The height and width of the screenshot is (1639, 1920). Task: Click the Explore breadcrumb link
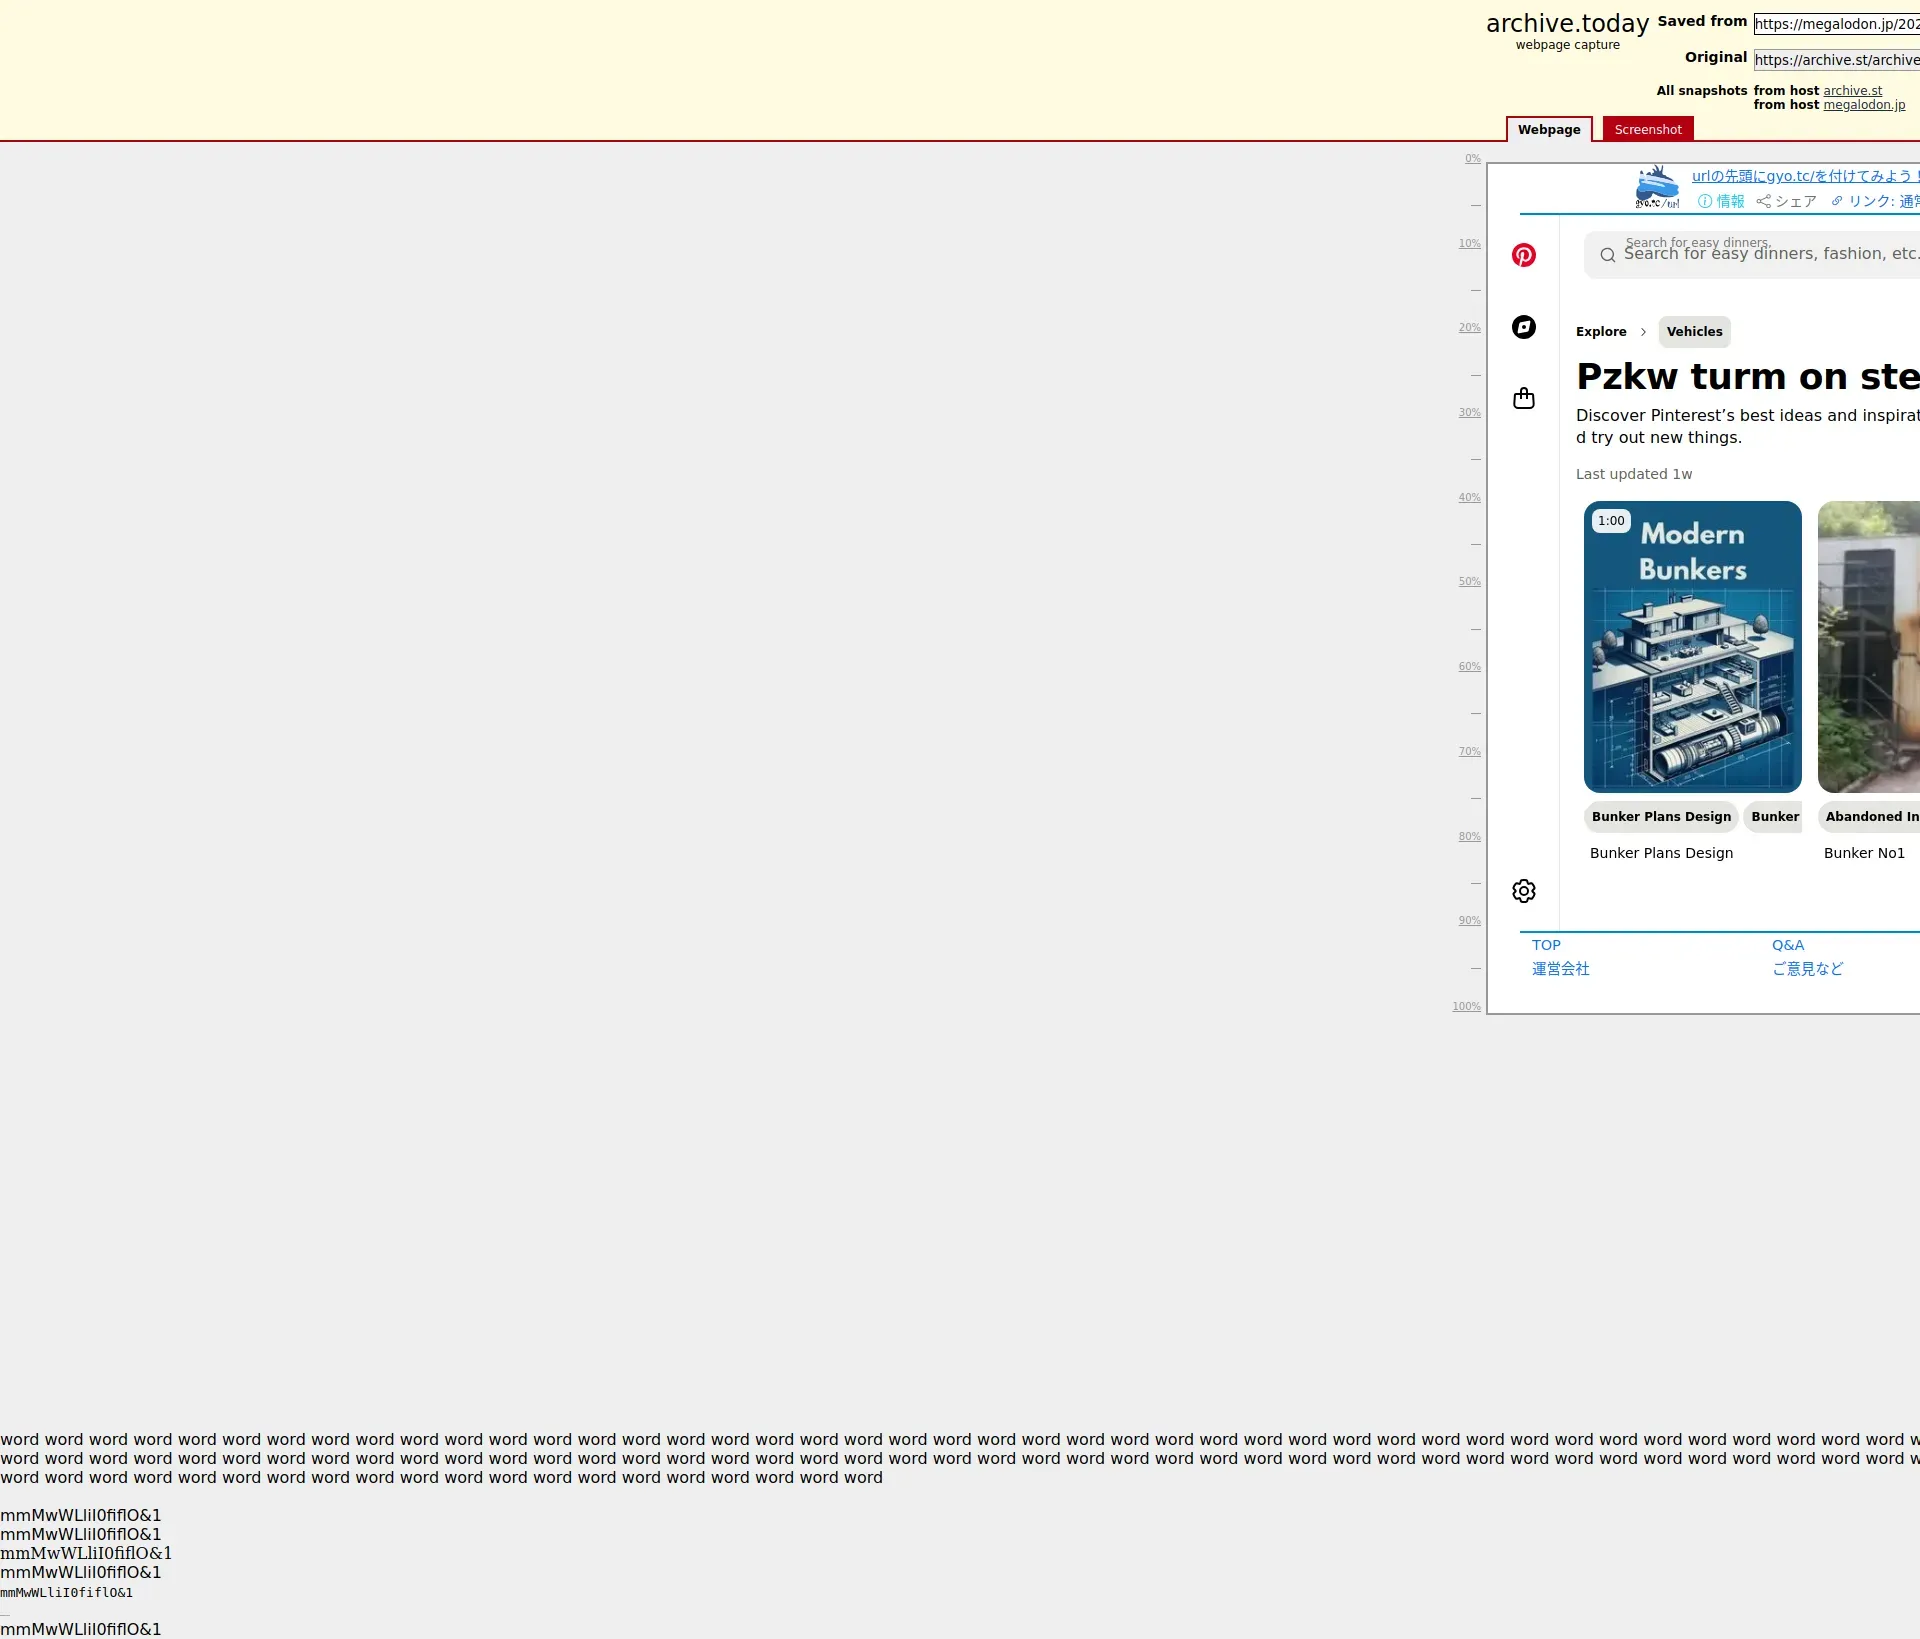click(1600, 332)
